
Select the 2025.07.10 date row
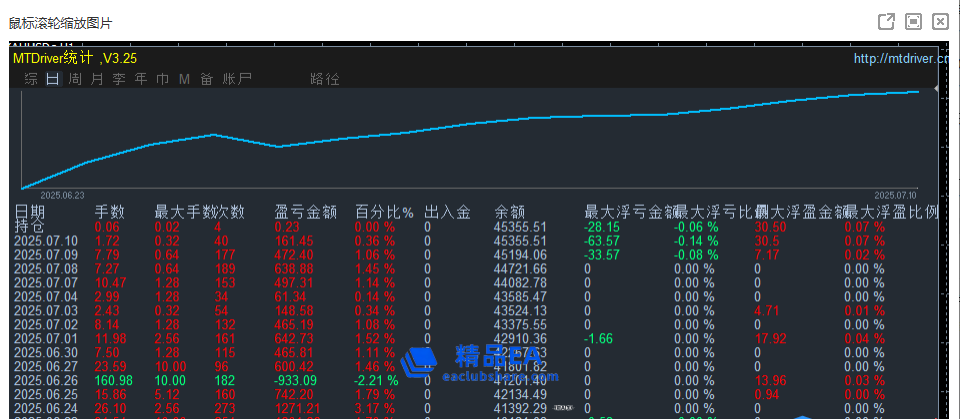[46, 240]
